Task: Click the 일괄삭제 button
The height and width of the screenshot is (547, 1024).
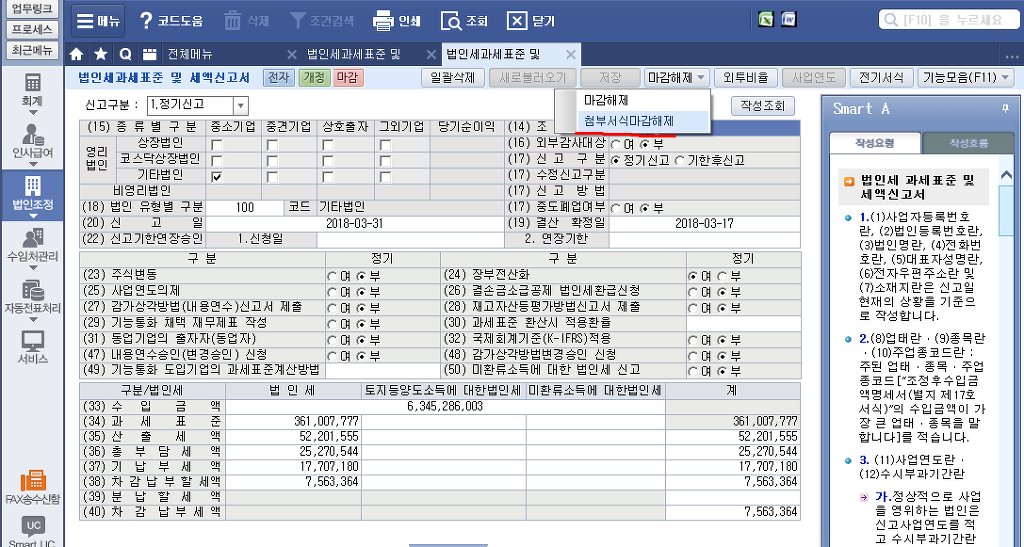Action: (452, 77)
